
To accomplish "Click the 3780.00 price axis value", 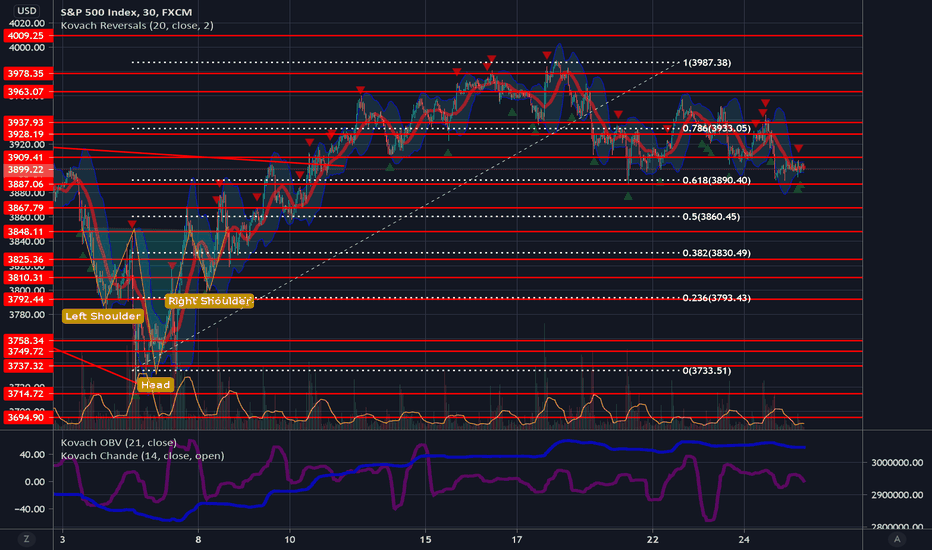I will click(27, 315).
